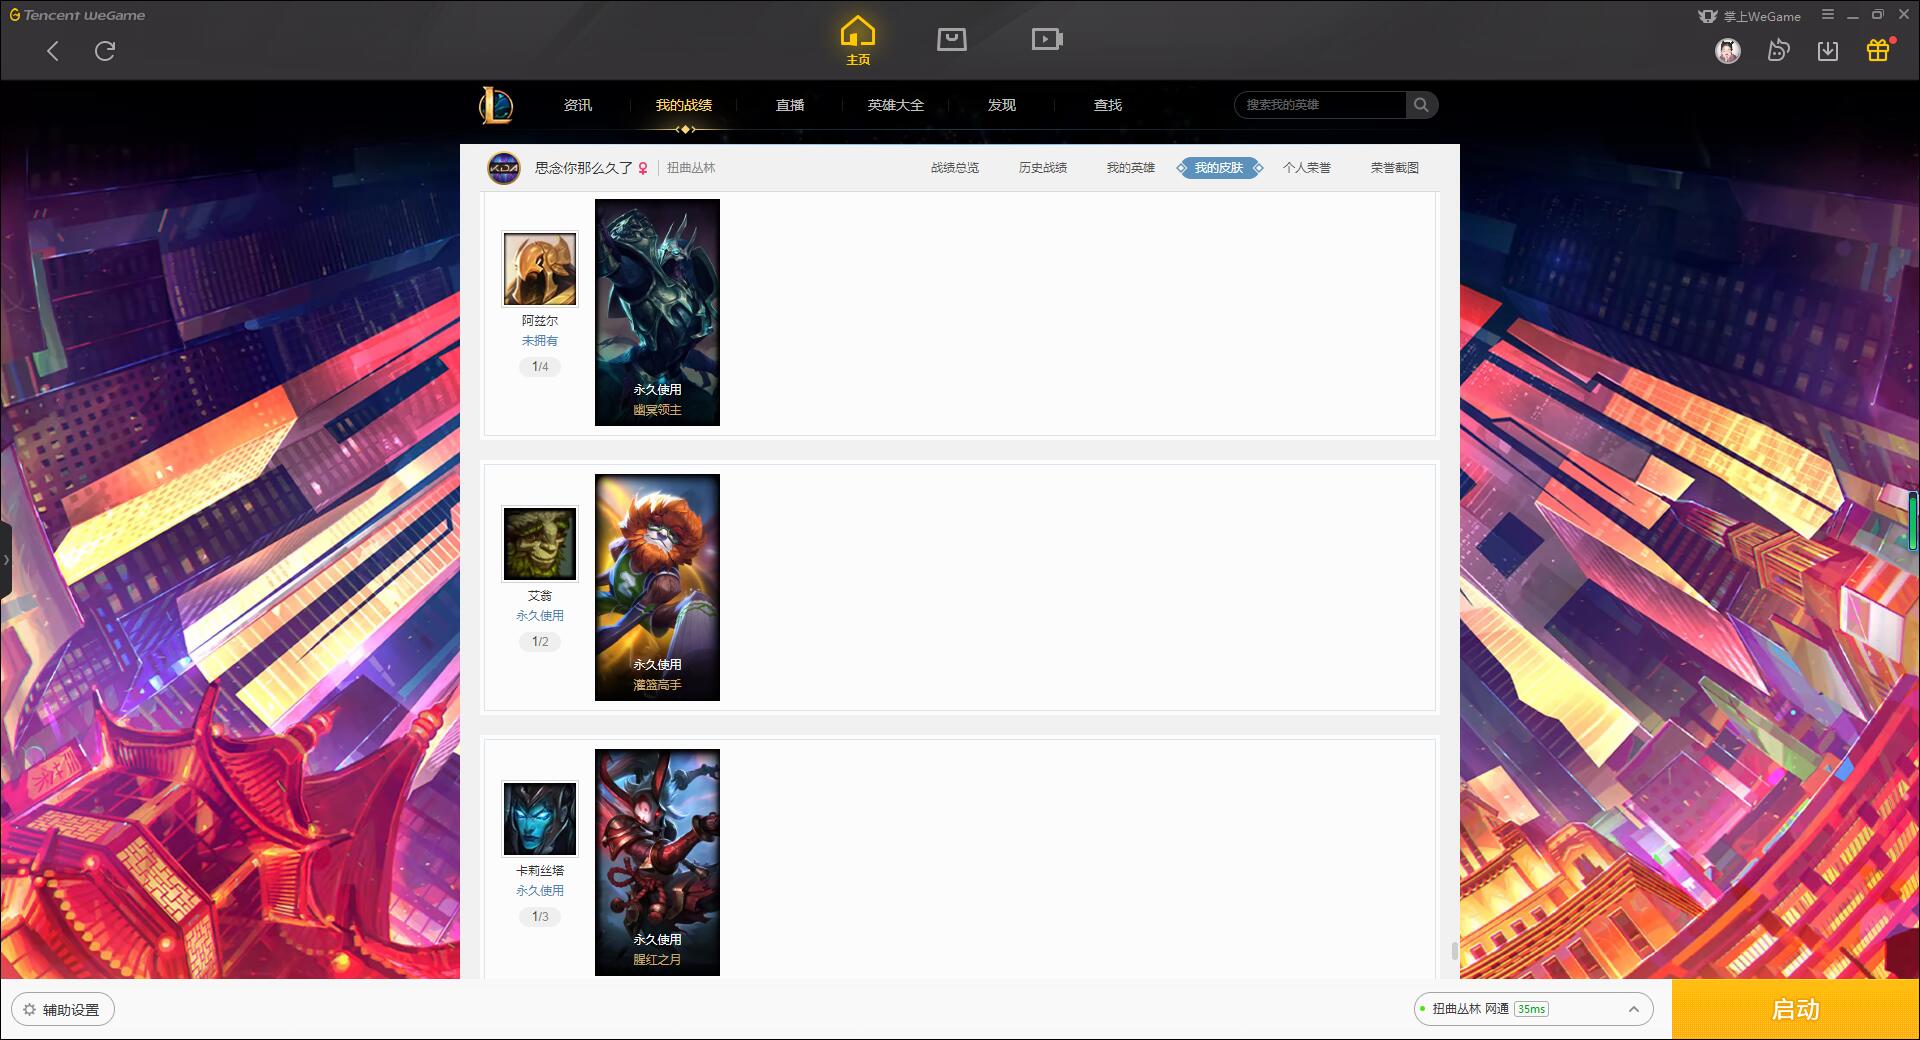Switch to 荣誉截图 sub-tab
Screen dimensions: 1920x1040
coord(1395,168)
